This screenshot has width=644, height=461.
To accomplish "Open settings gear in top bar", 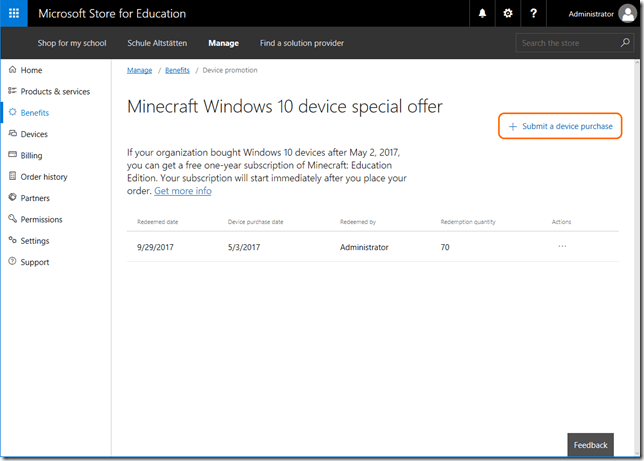I will (x=508, y=14).
